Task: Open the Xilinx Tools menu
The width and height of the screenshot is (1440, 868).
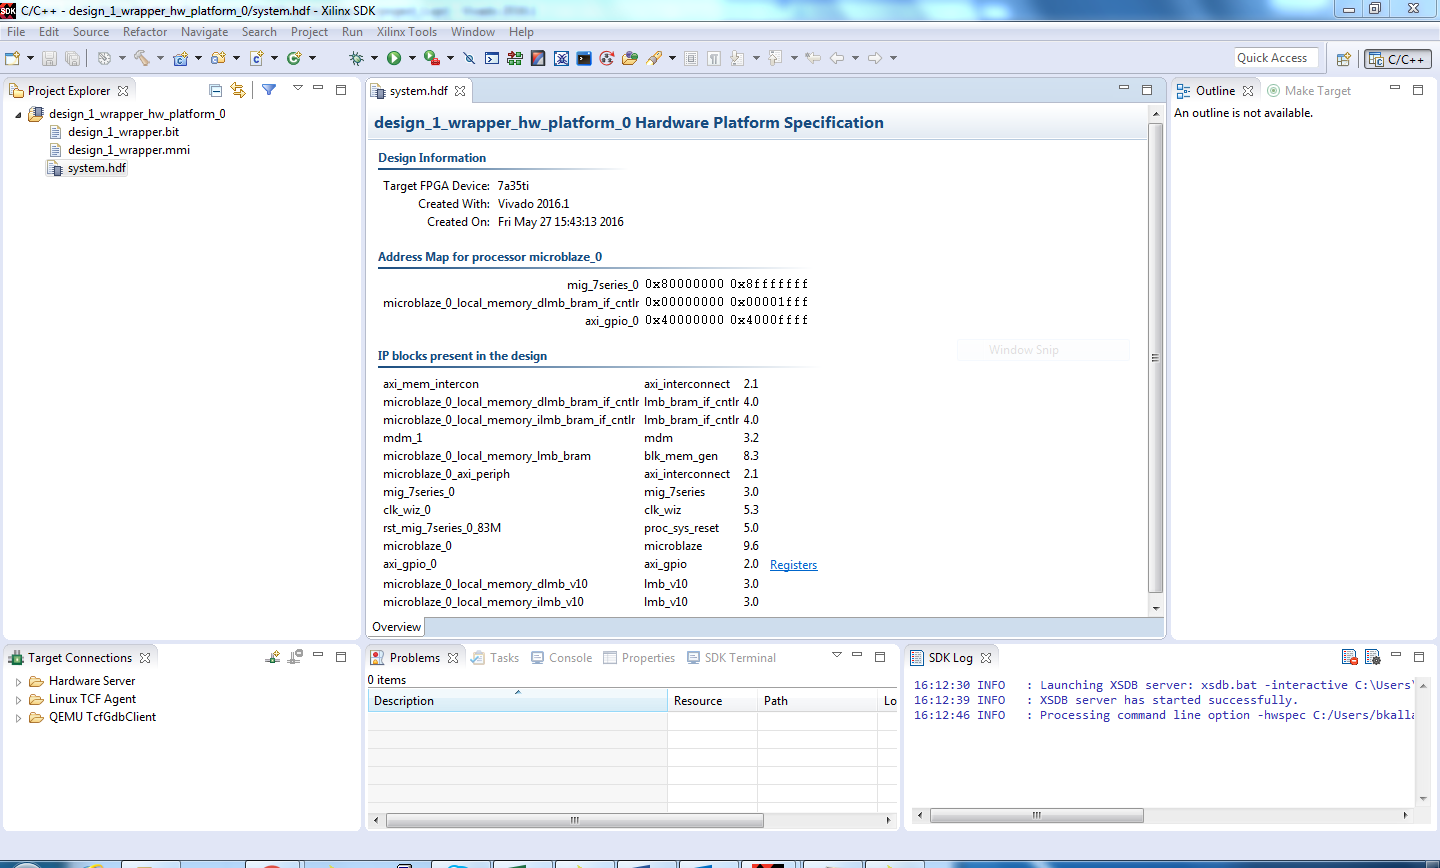Action: (x=406, y=32)
